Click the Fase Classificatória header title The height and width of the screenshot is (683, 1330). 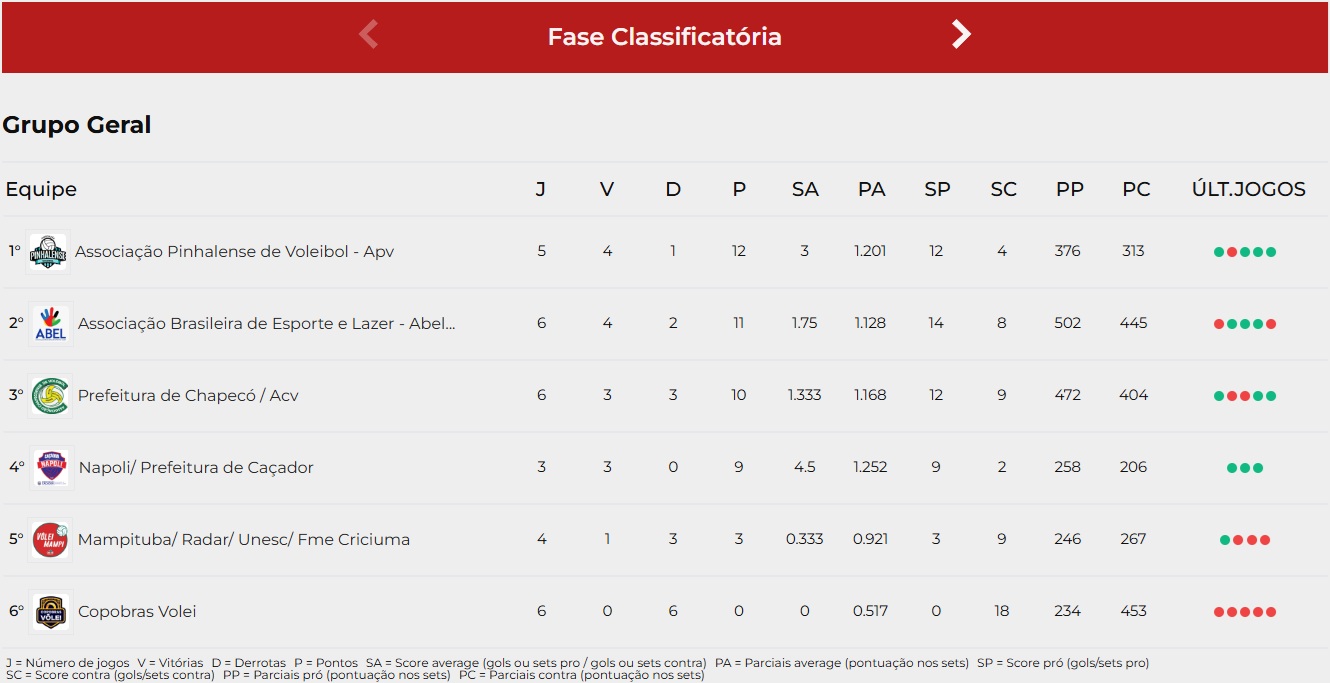[665, 37]
